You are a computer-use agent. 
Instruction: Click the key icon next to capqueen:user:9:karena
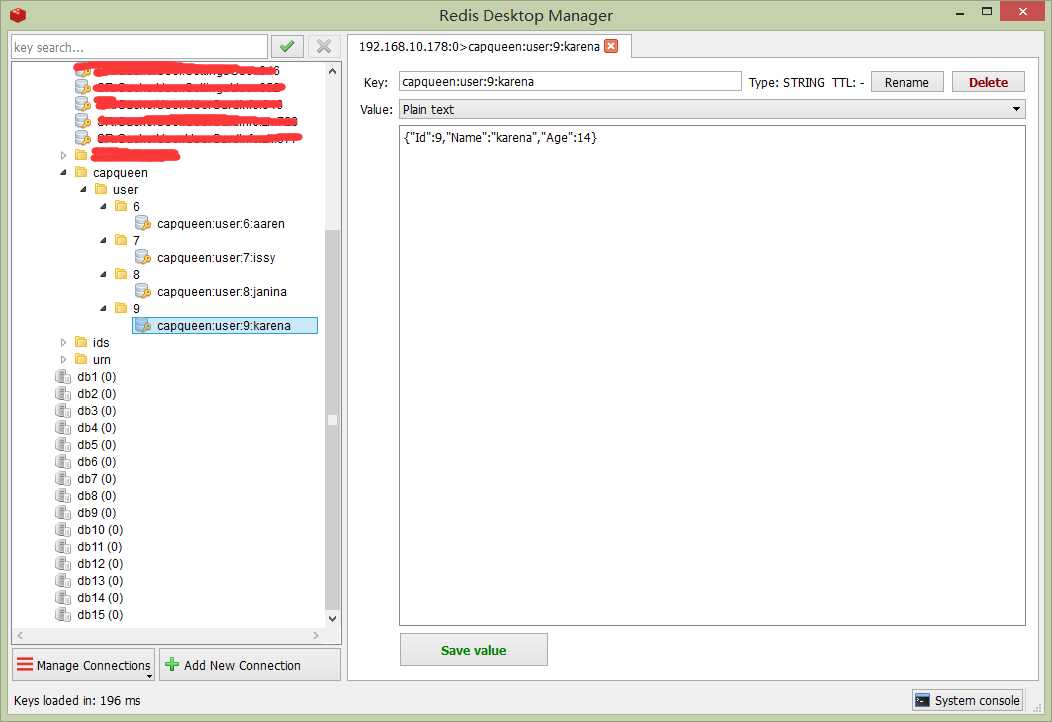(x=142, y=325)
